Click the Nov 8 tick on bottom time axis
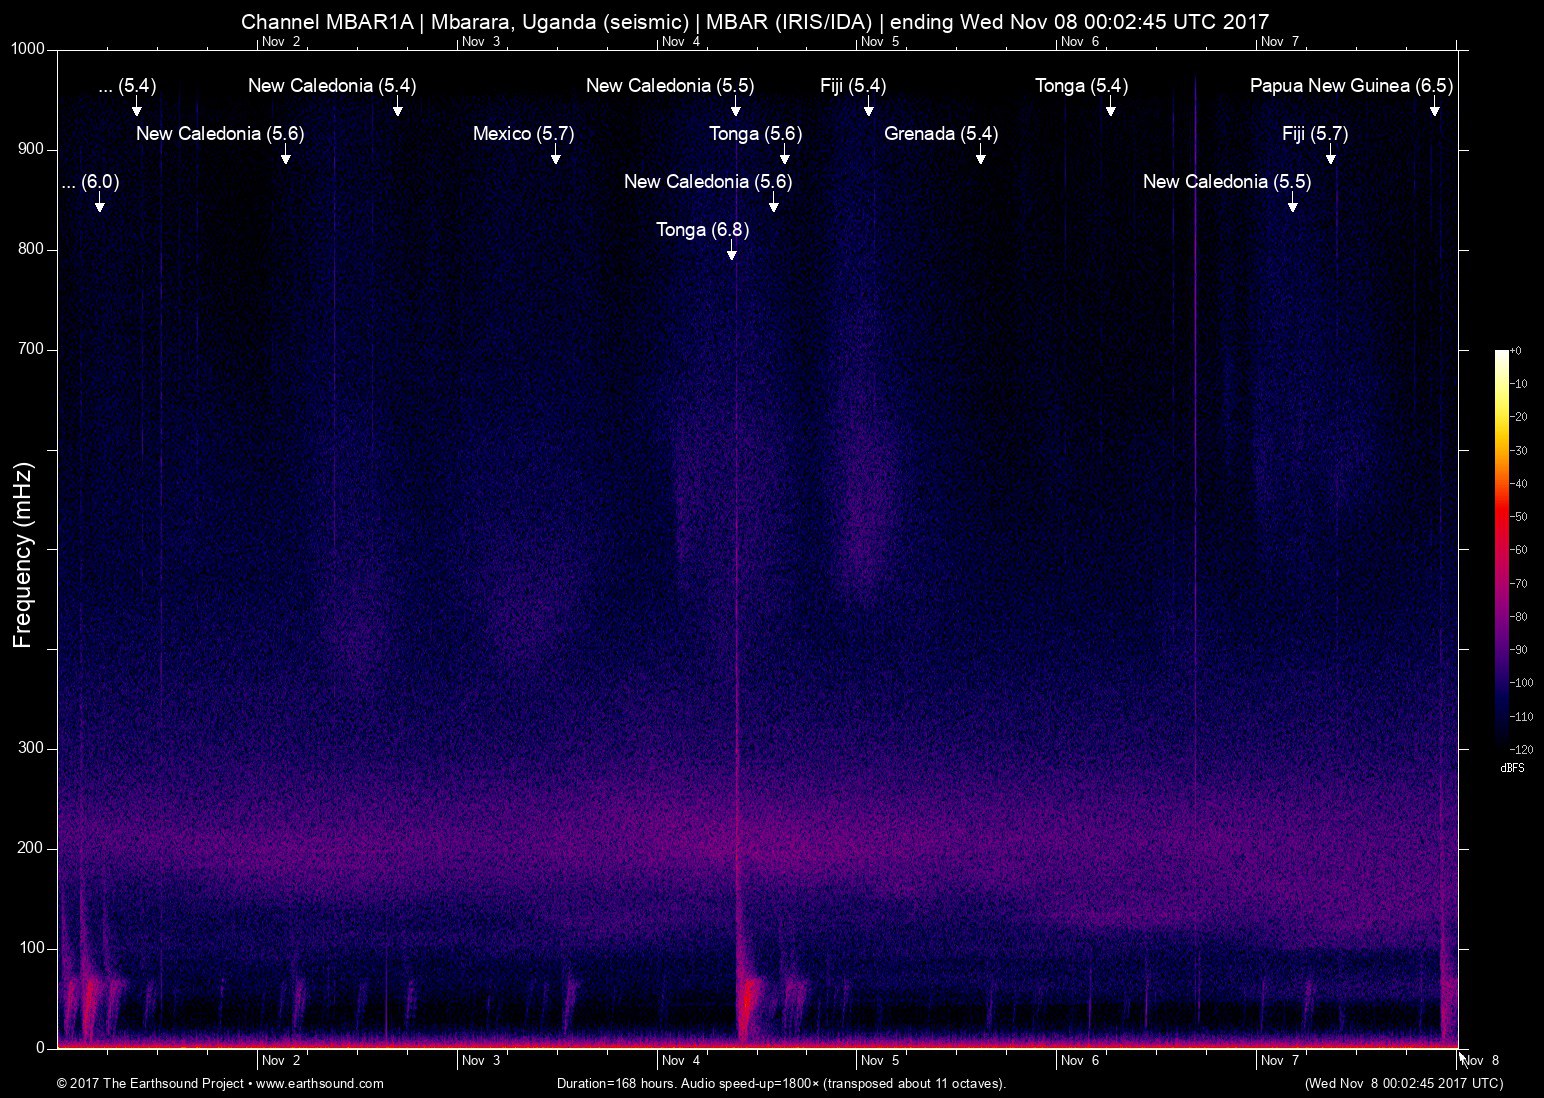 click(x=1481, y=1060)
